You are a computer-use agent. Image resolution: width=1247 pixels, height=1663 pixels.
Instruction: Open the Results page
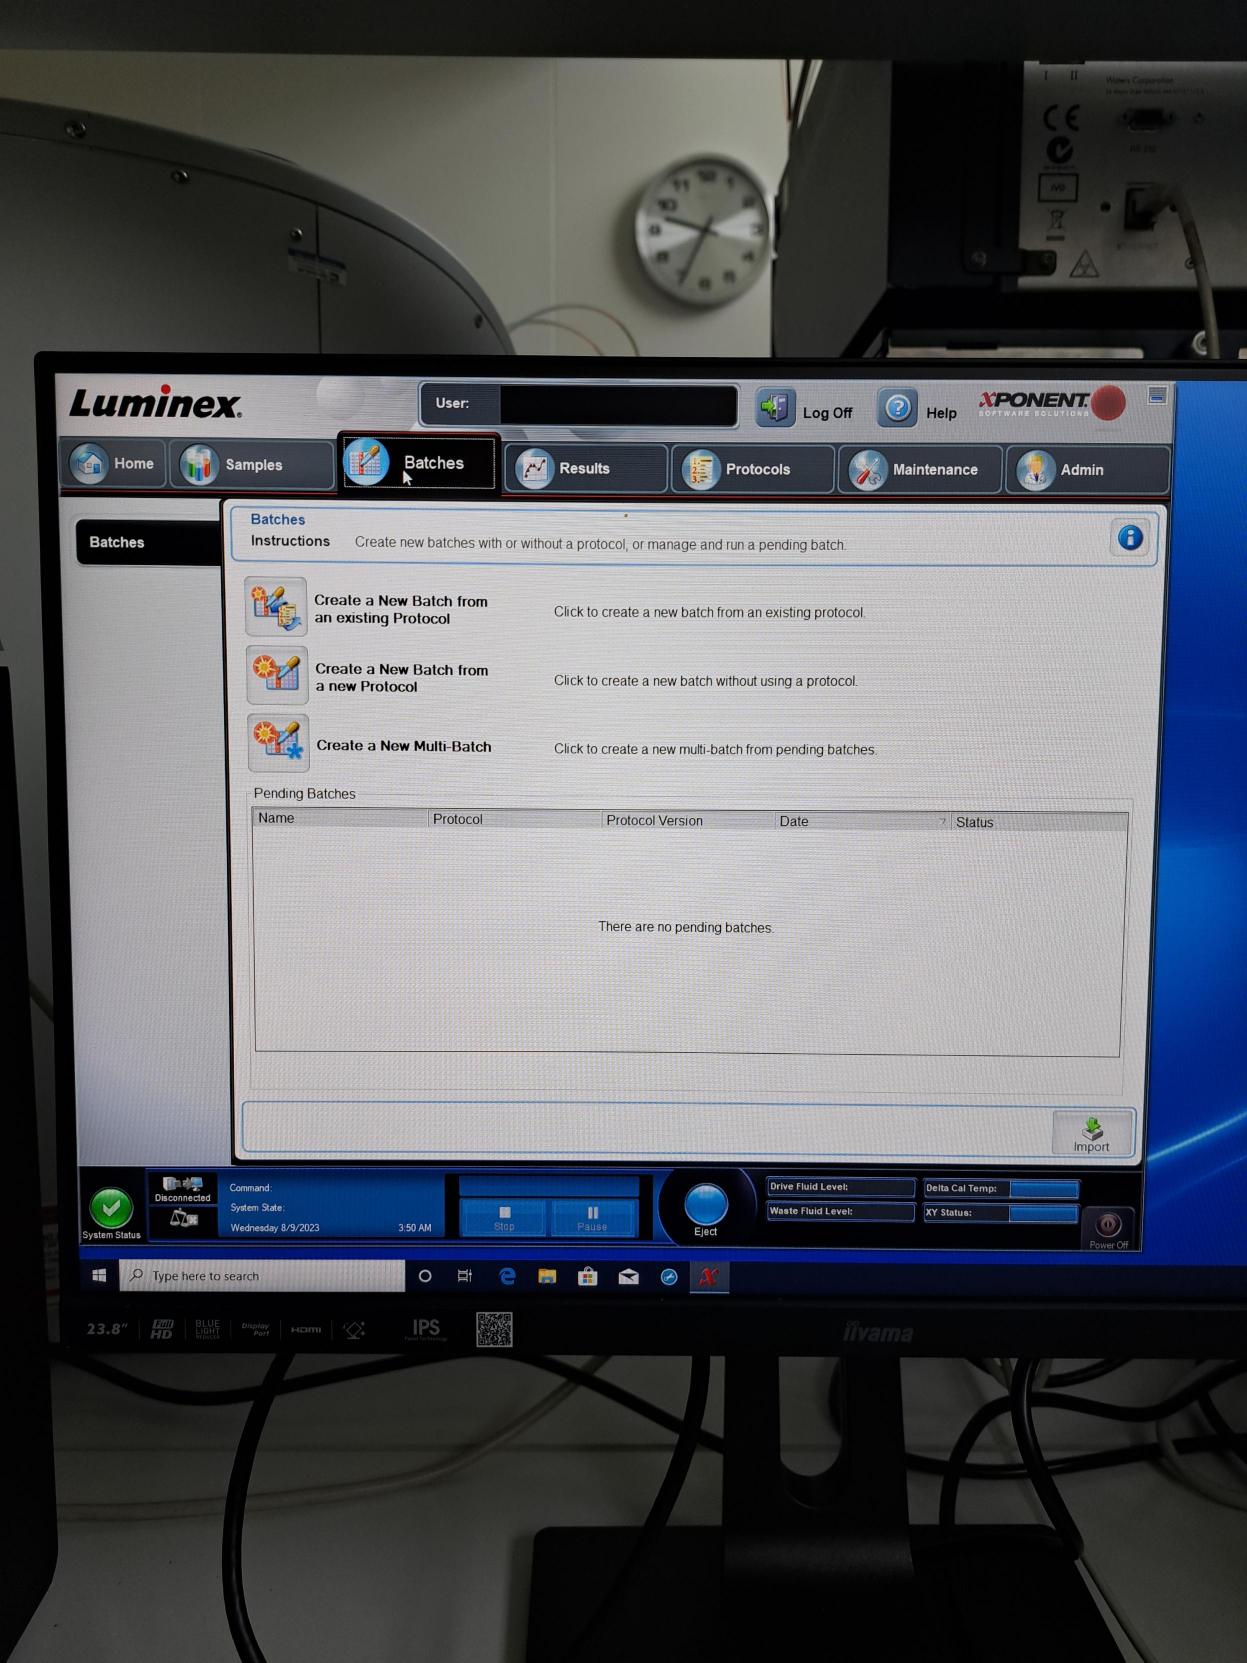click(x=585, y=468)
